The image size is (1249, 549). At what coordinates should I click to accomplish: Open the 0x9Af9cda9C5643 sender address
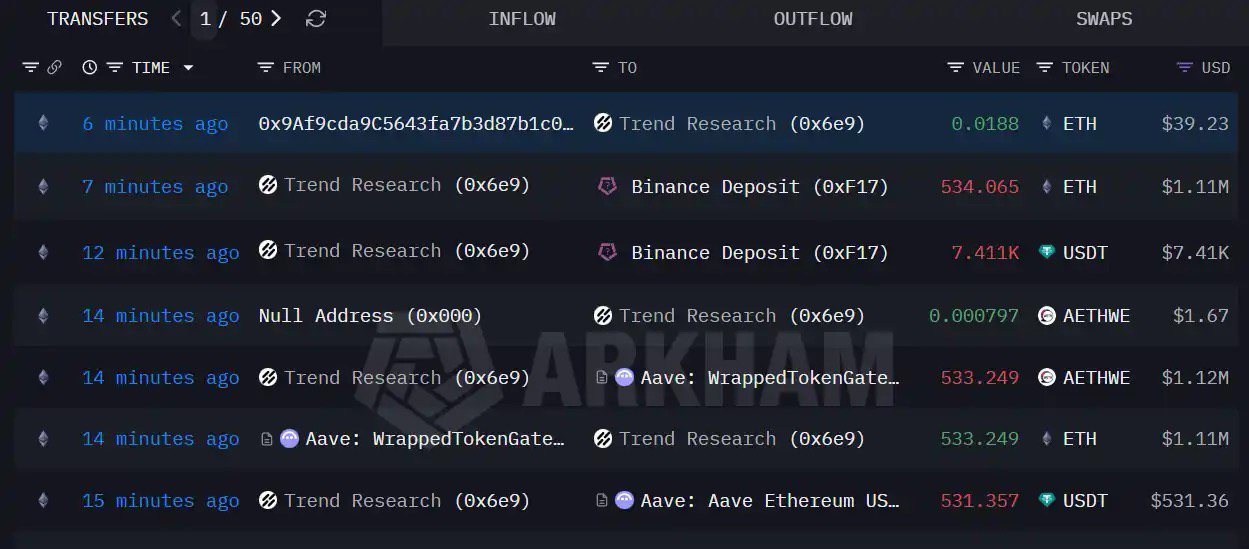(416, 124)
